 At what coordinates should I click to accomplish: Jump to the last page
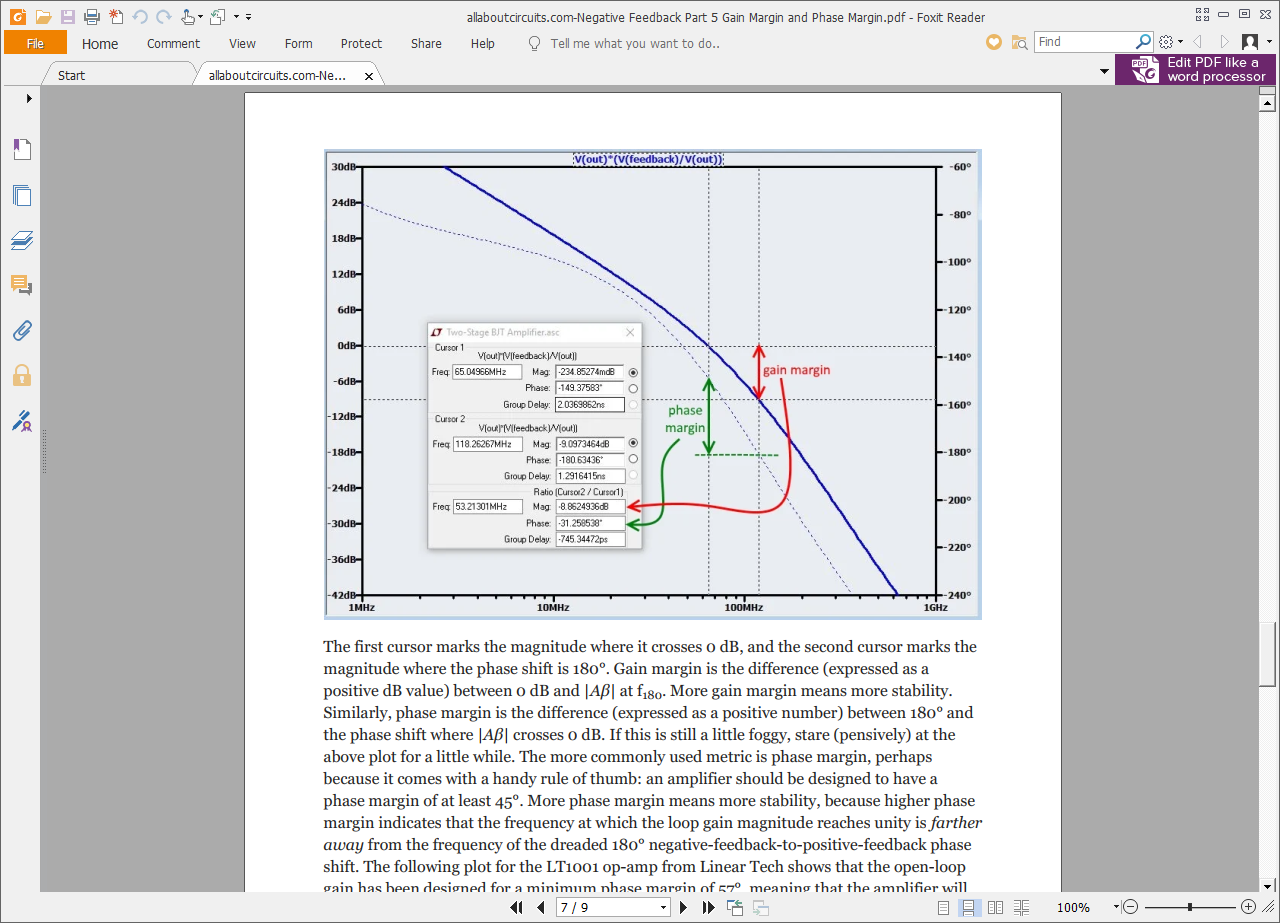point(708,907)
